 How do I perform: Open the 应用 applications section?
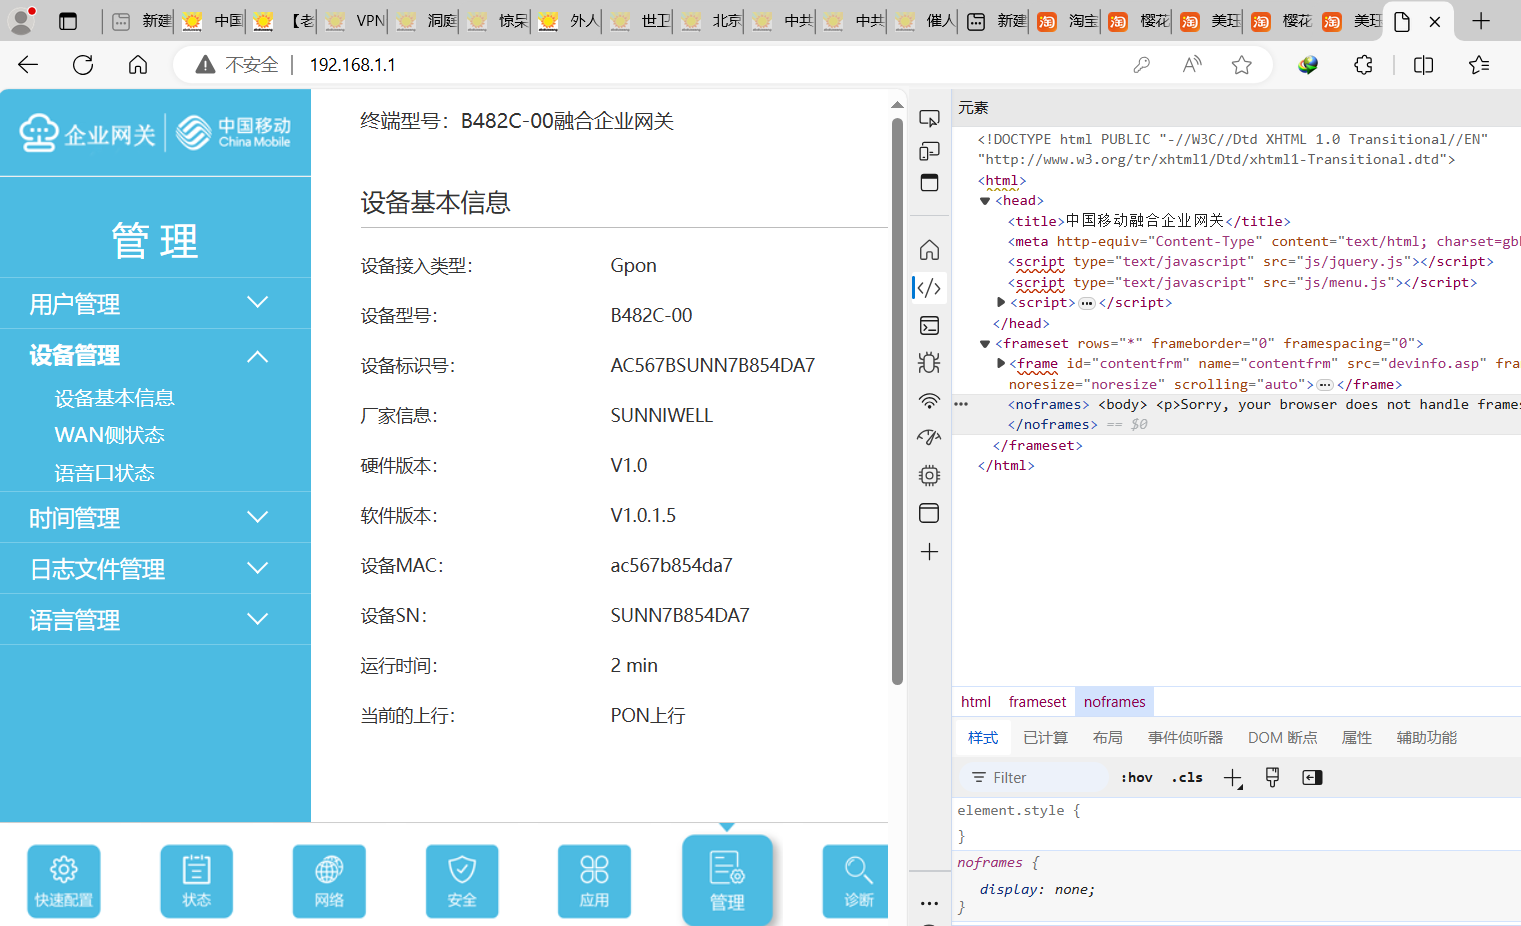(594, 881)
